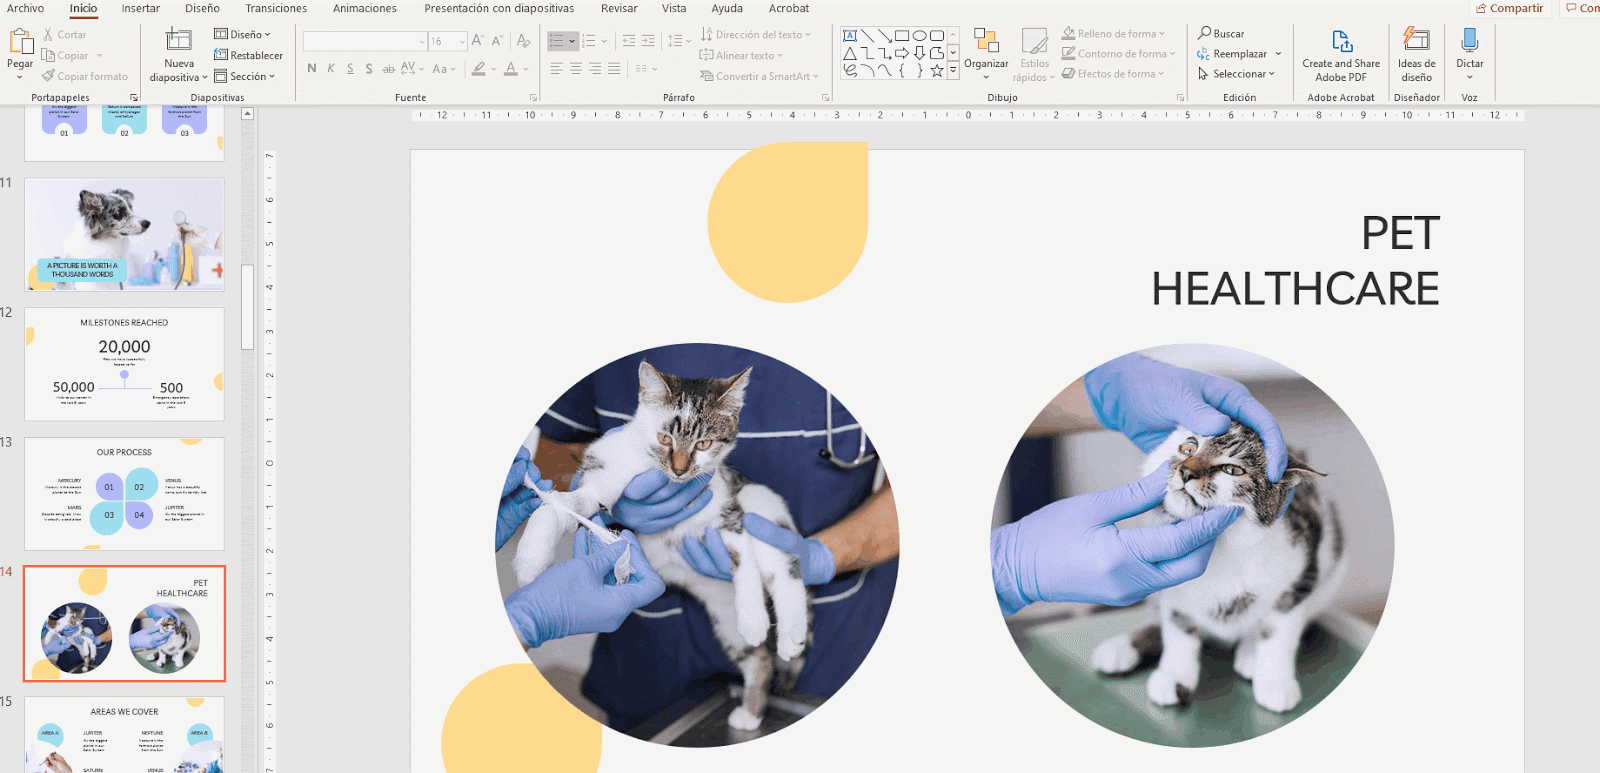Toggle bold (N) formatting
Screen dimensions: 1600x773
312,69
